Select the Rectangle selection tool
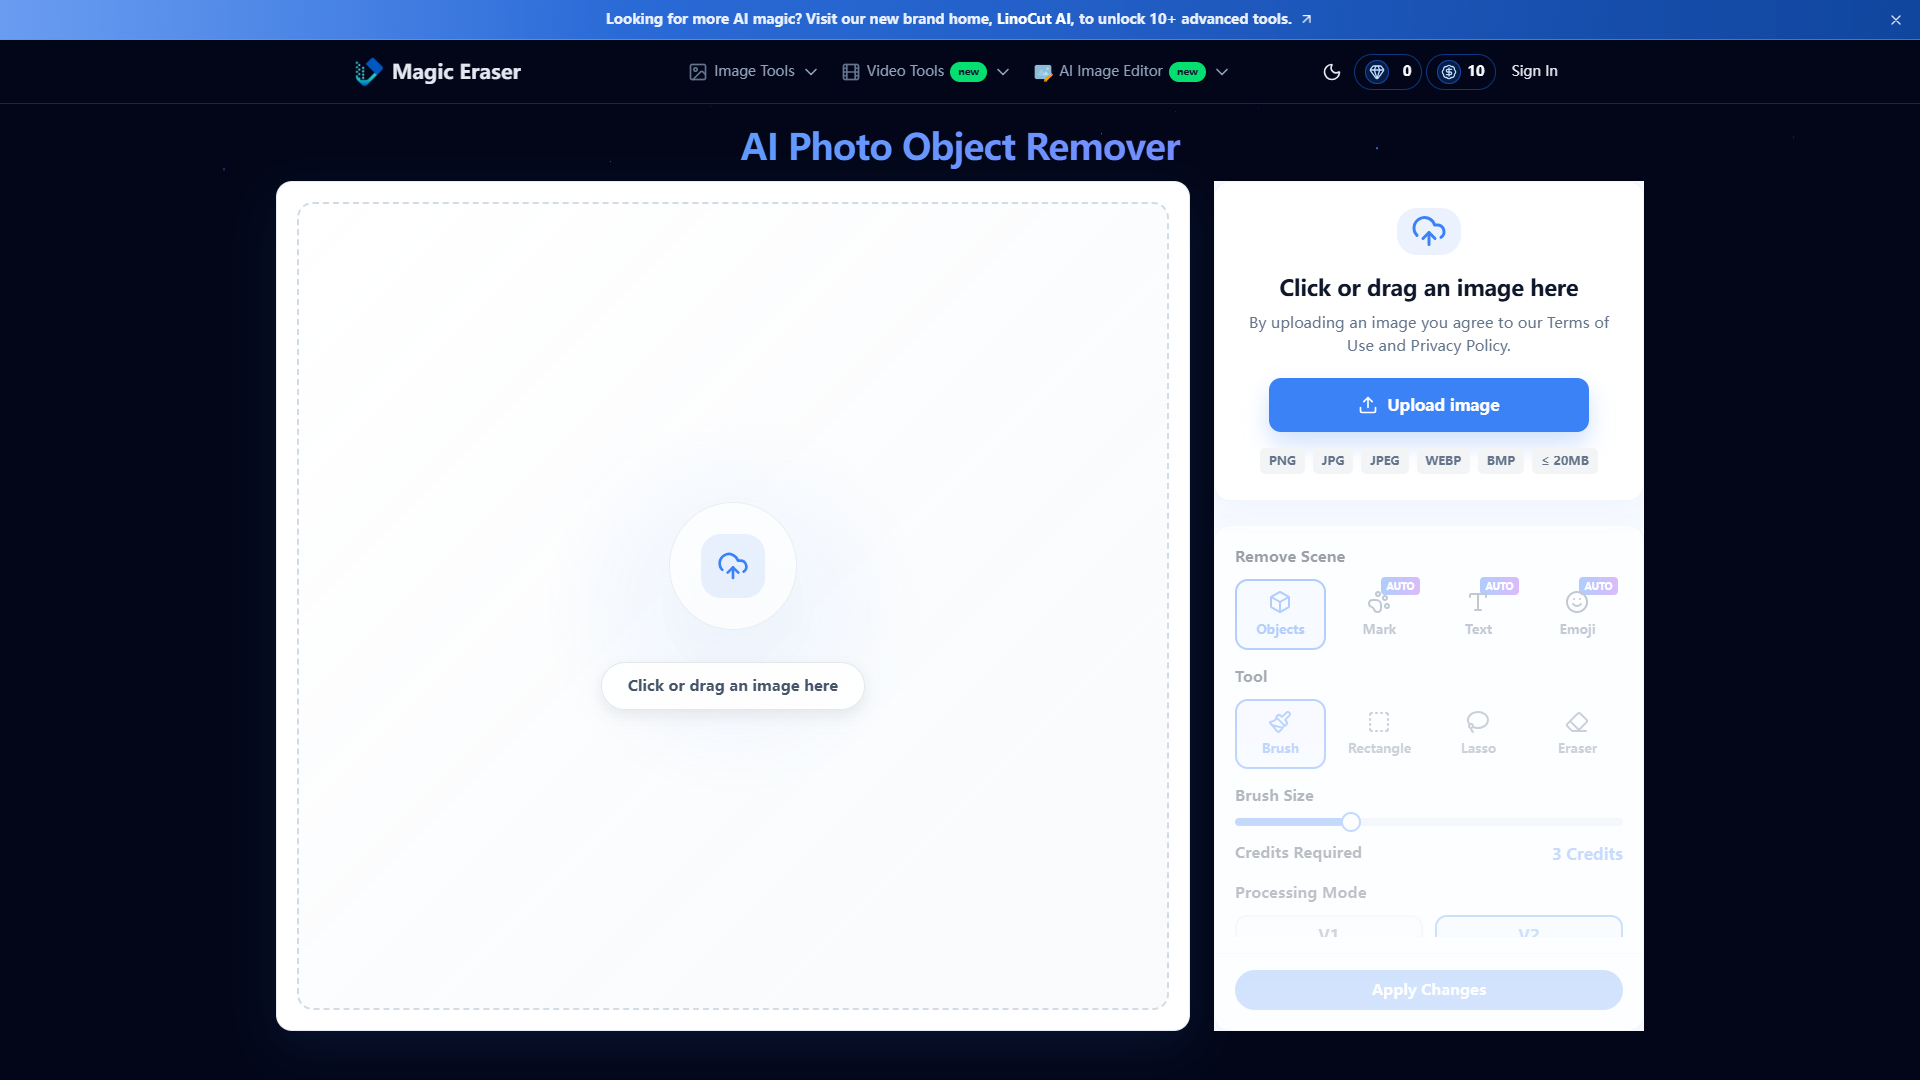Image resolution: width=1920 pixels, height=1080 pixels. [x=1379, y=734]
